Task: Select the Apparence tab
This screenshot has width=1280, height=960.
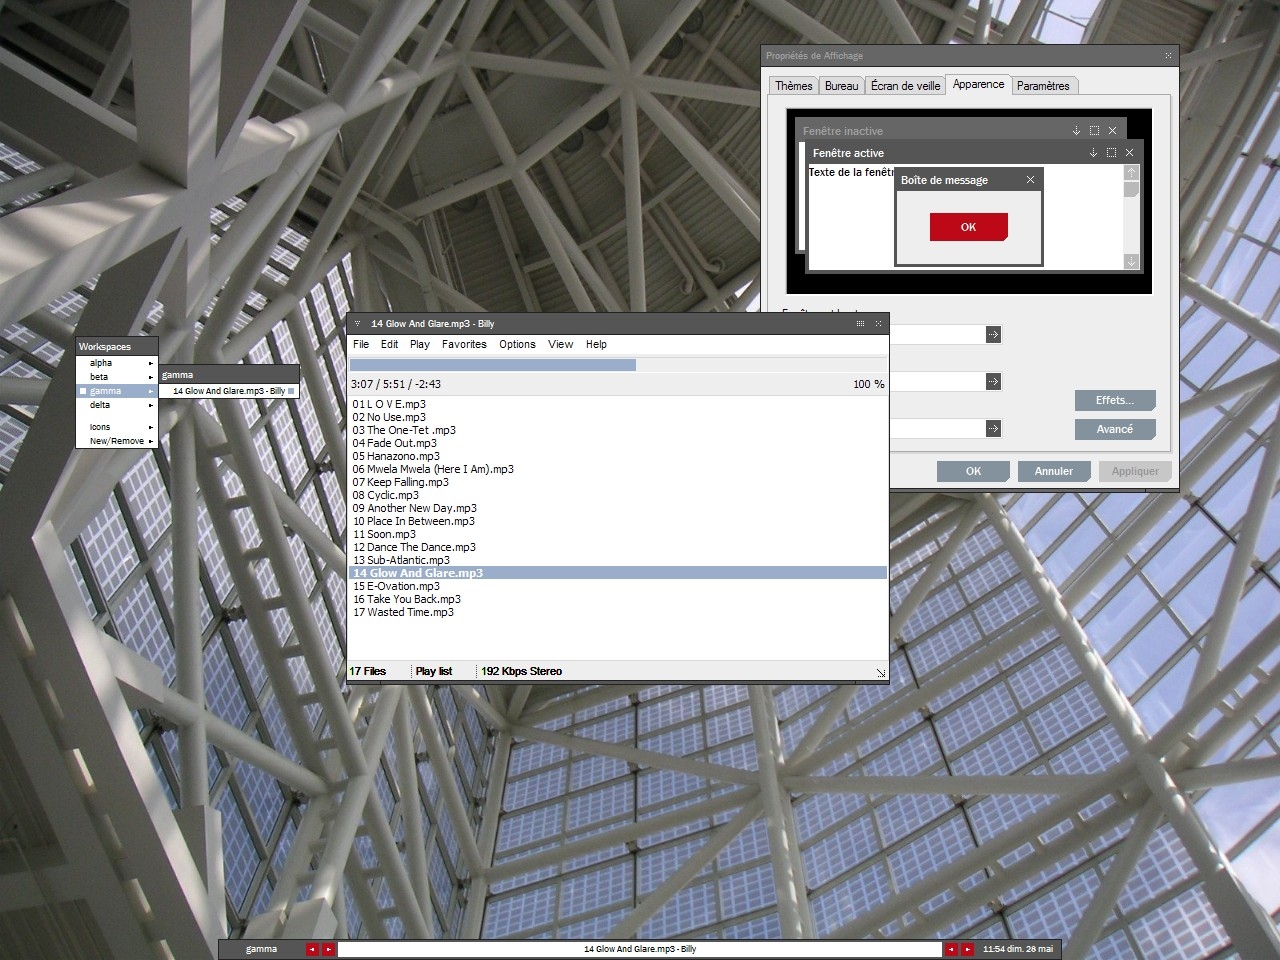Action: (979, 84)
